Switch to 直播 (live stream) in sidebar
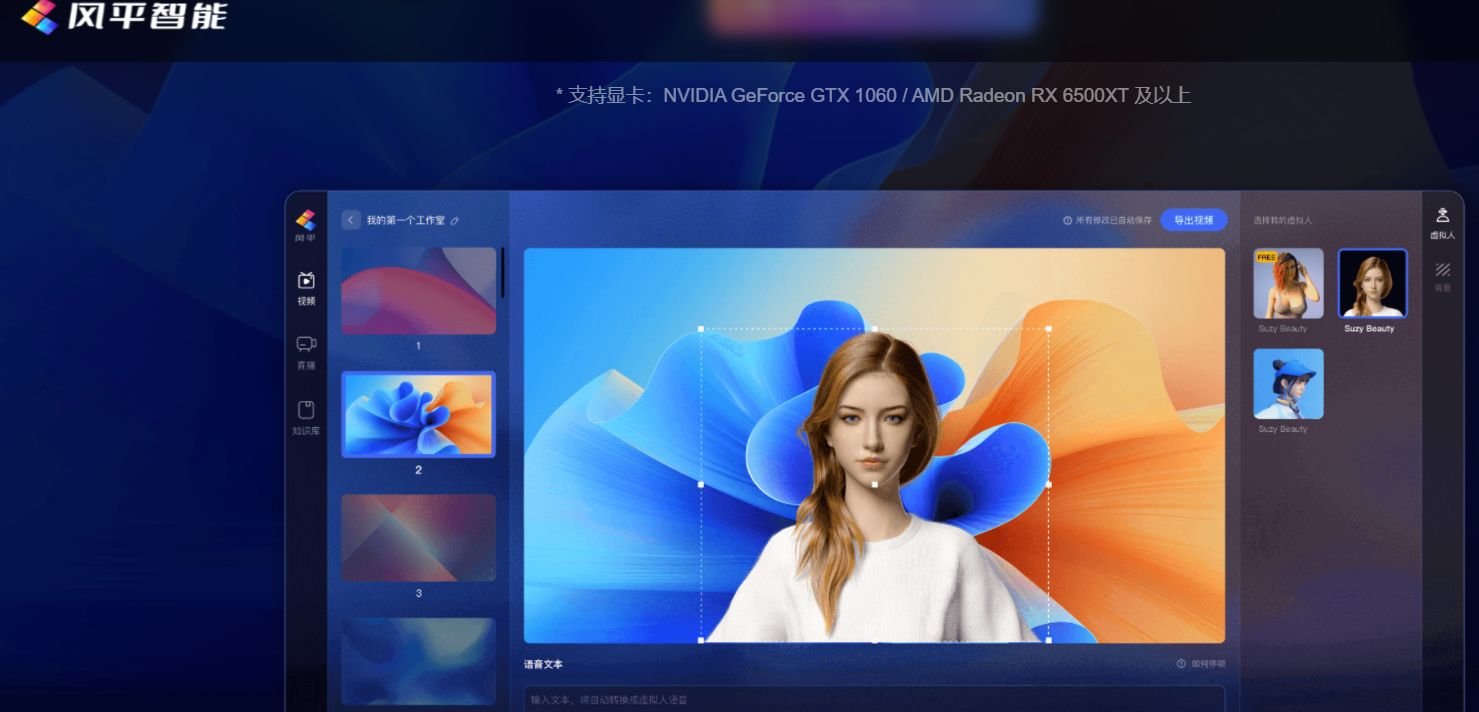 306,351
